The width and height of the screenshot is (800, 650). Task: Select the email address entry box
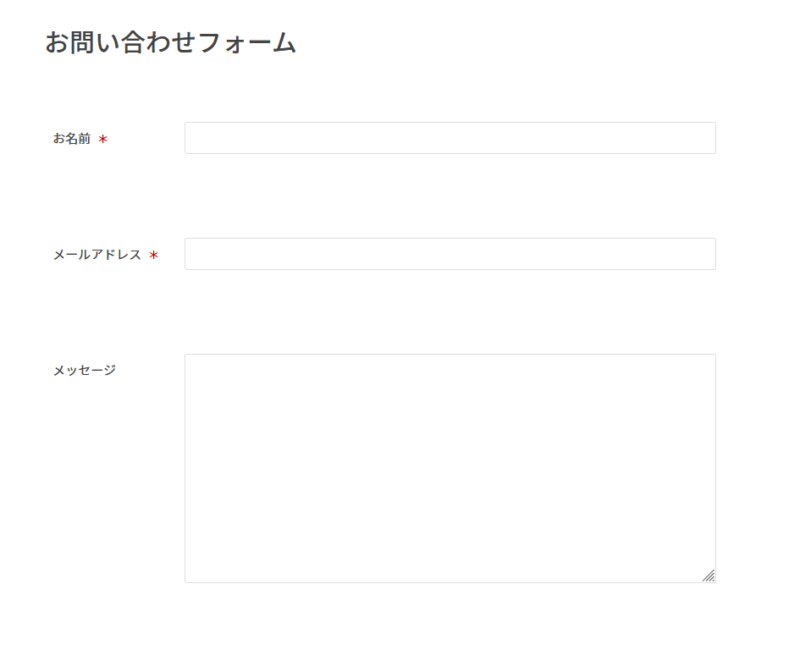(x=450, y=254)
